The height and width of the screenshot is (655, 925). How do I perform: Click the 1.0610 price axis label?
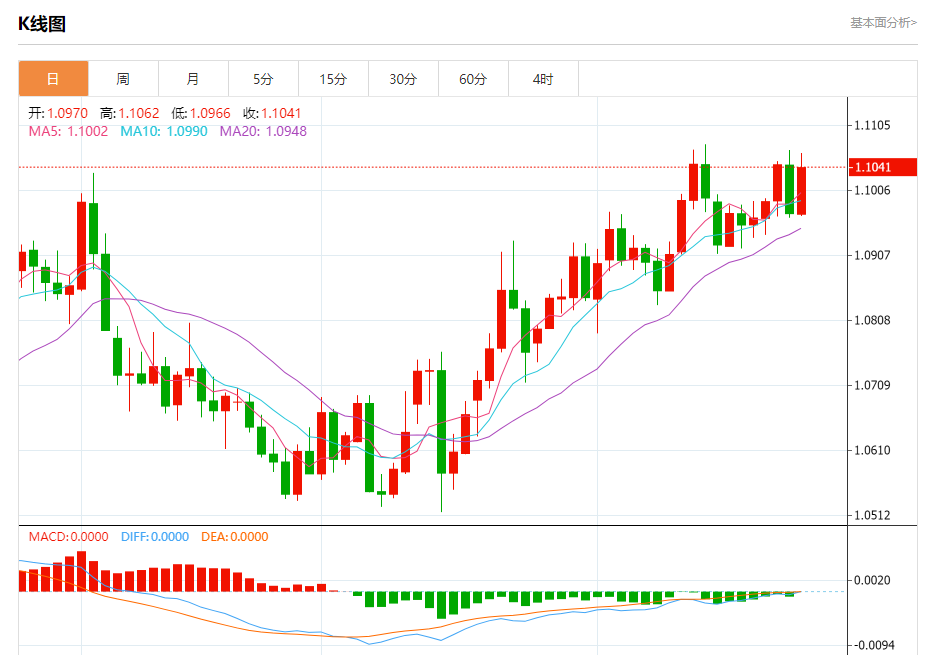872,450
